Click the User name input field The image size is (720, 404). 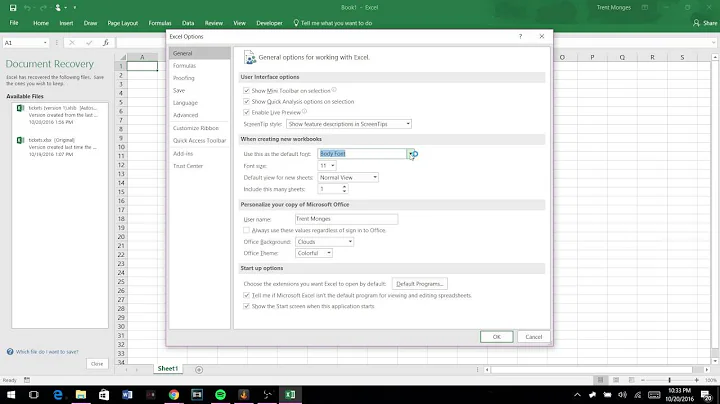pyautogui.click(x=346, y=219)
